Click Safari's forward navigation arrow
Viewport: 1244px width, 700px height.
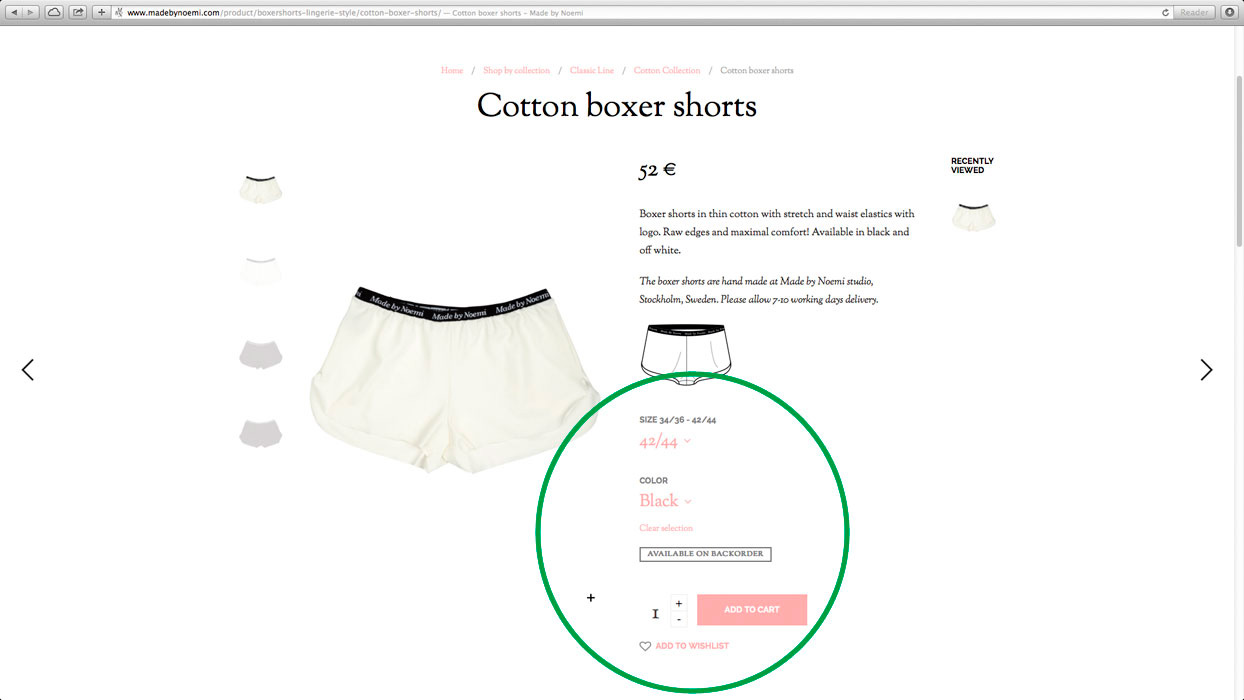pos(31,12)
